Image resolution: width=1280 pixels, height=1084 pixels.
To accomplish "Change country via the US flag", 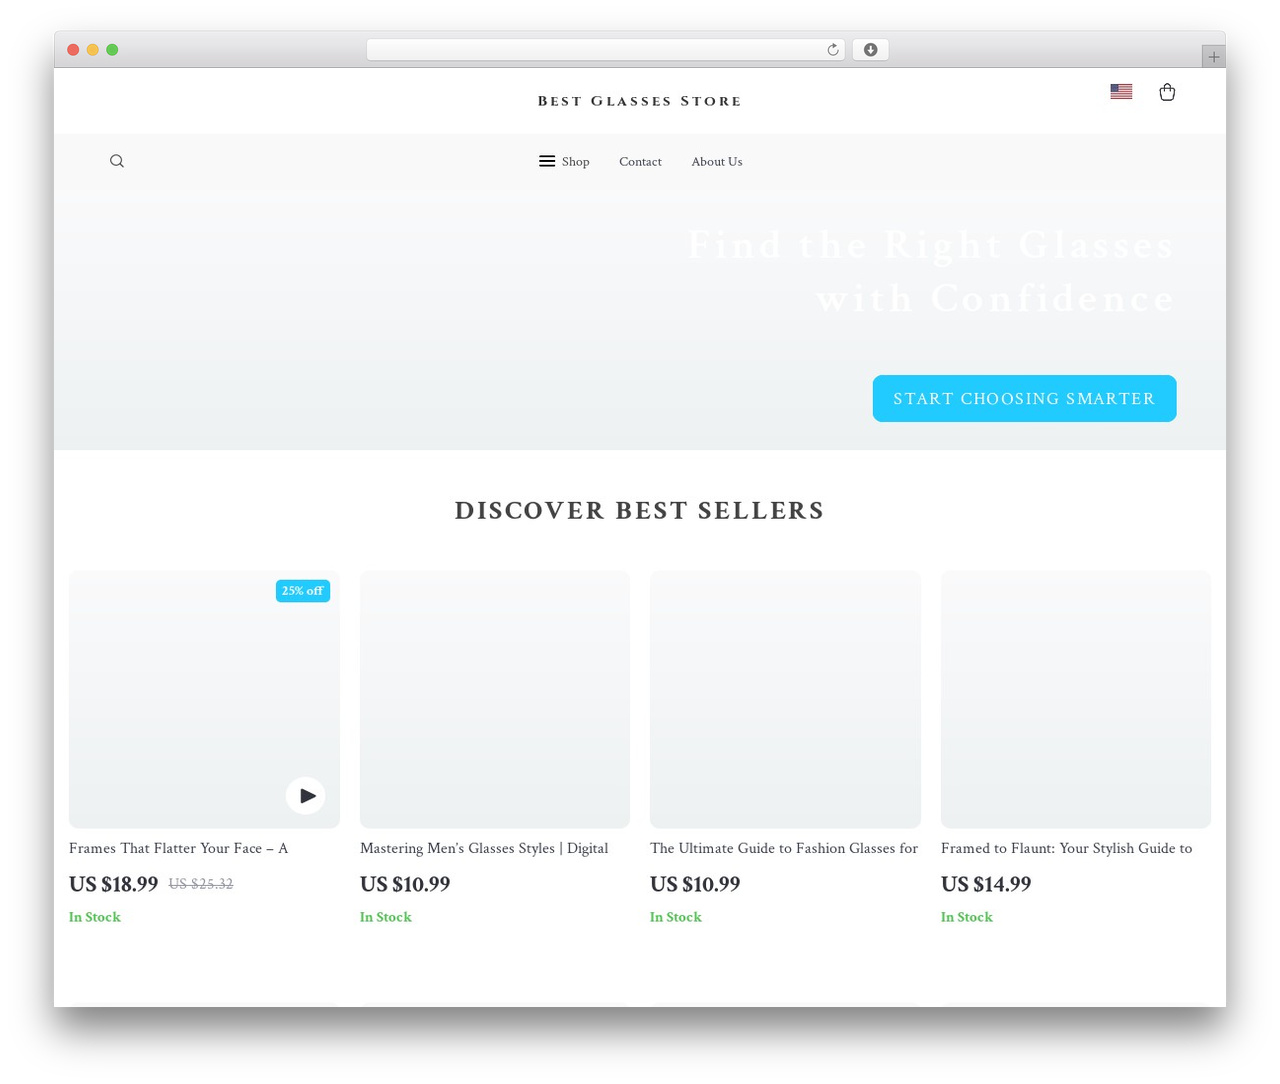I will coord(1121,91).
